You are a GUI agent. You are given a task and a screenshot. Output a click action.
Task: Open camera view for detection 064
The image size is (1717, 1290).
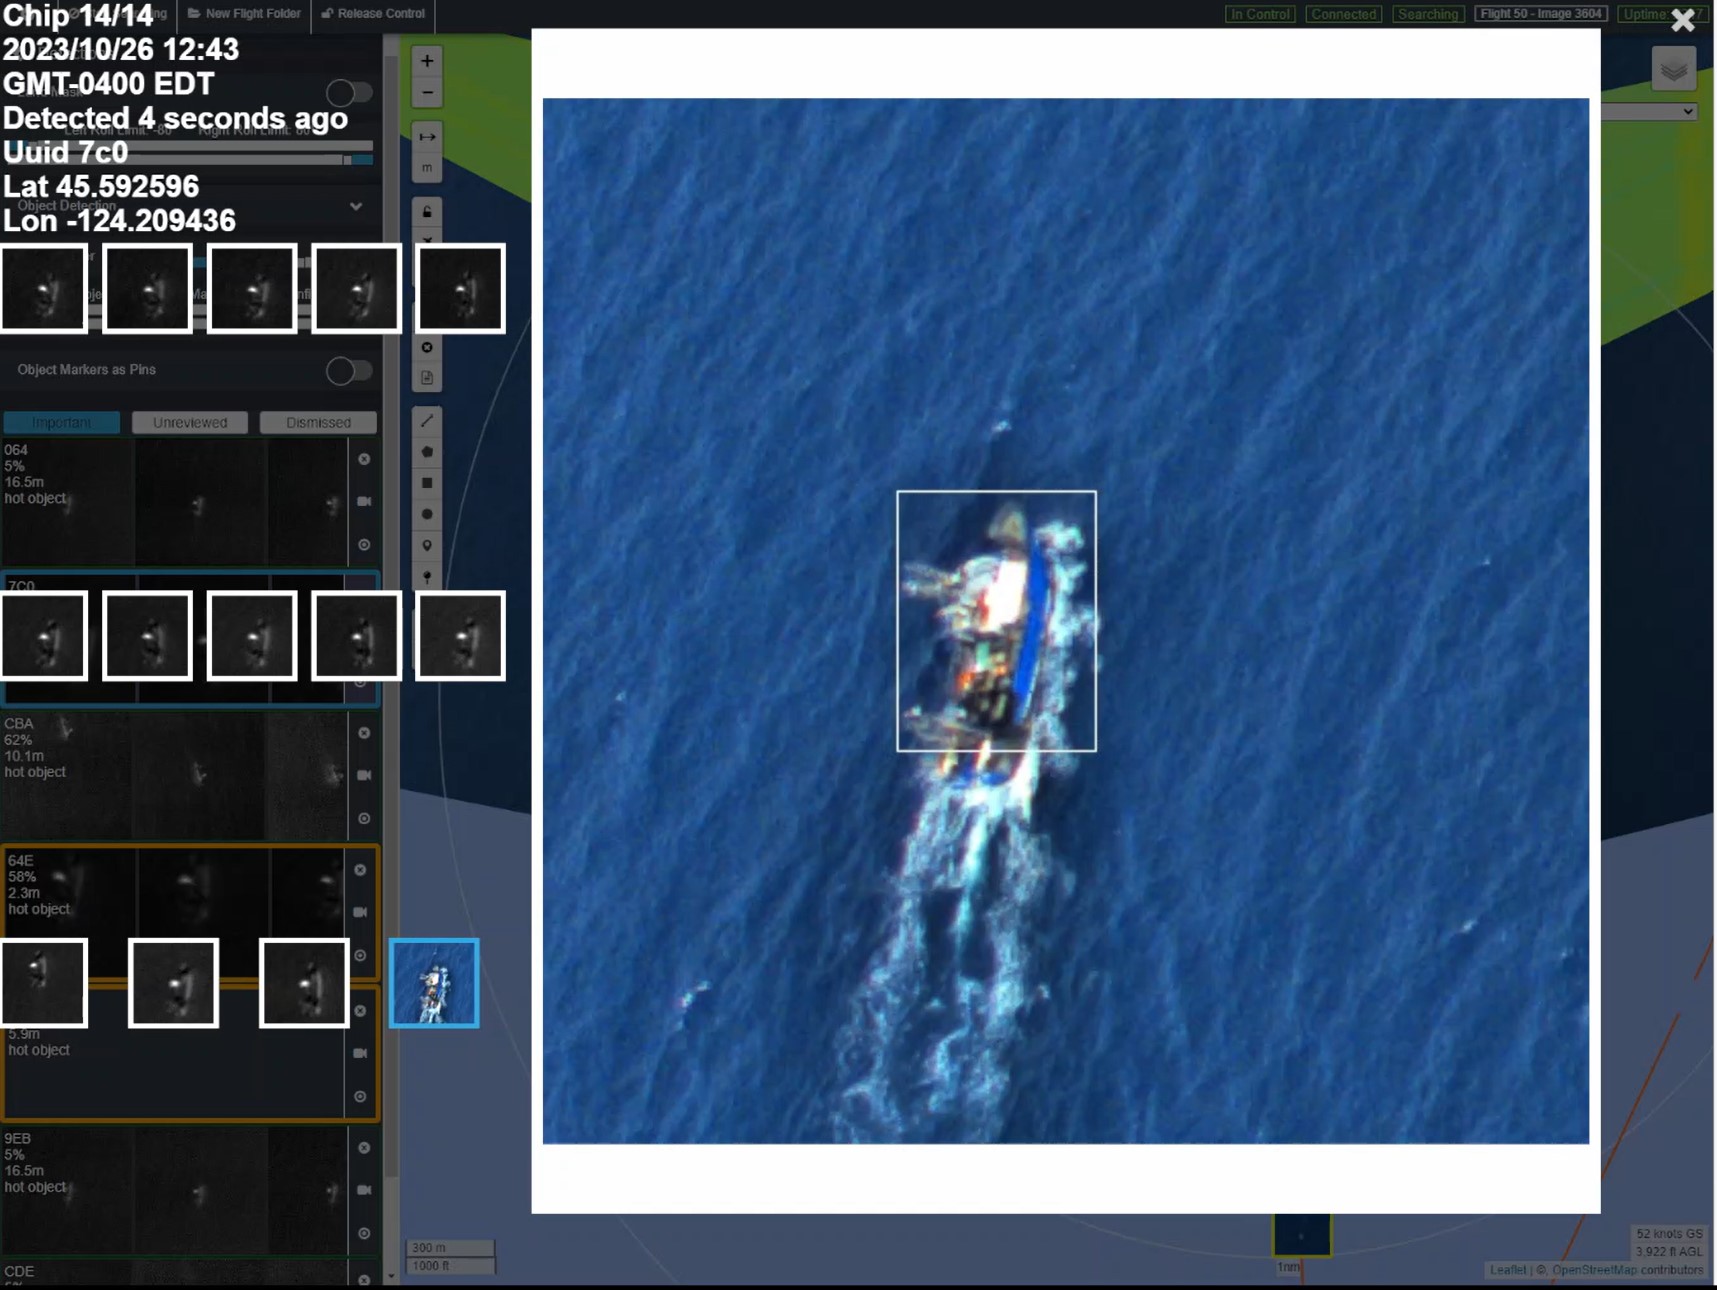pyautogui.click(x=364, y=501)
